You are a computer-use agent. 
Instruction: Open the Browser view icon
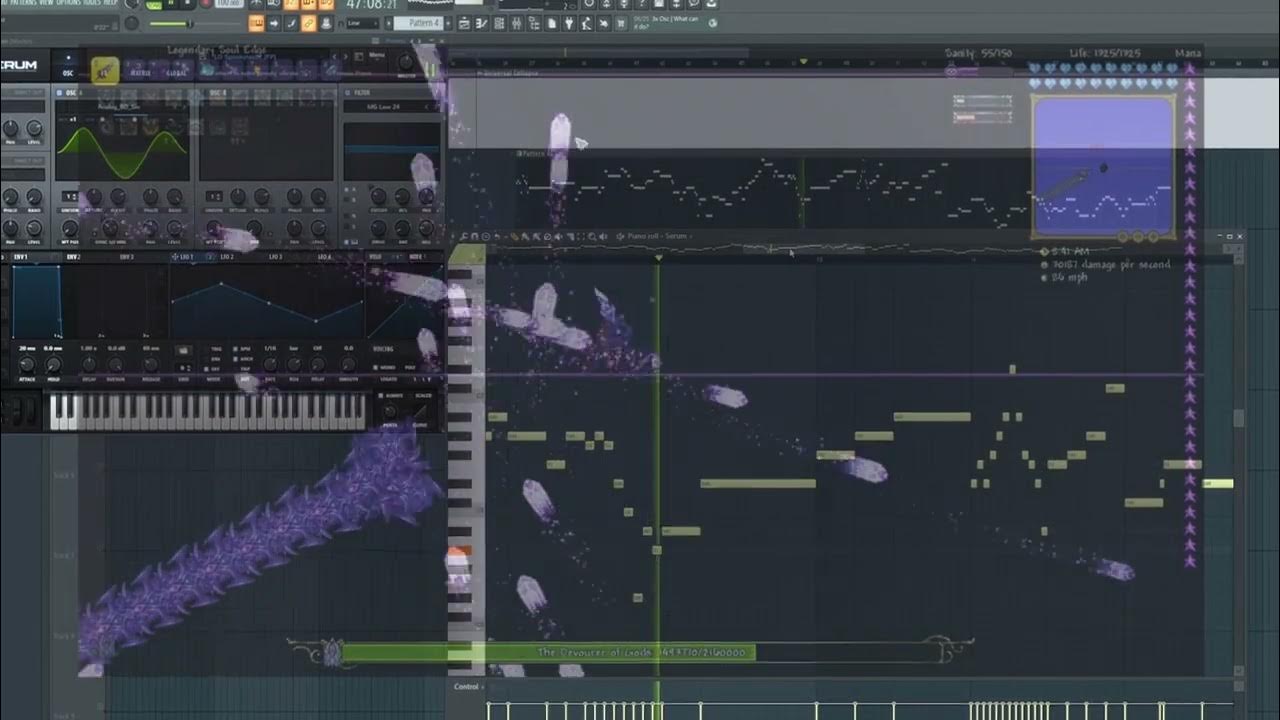[534, 23]
